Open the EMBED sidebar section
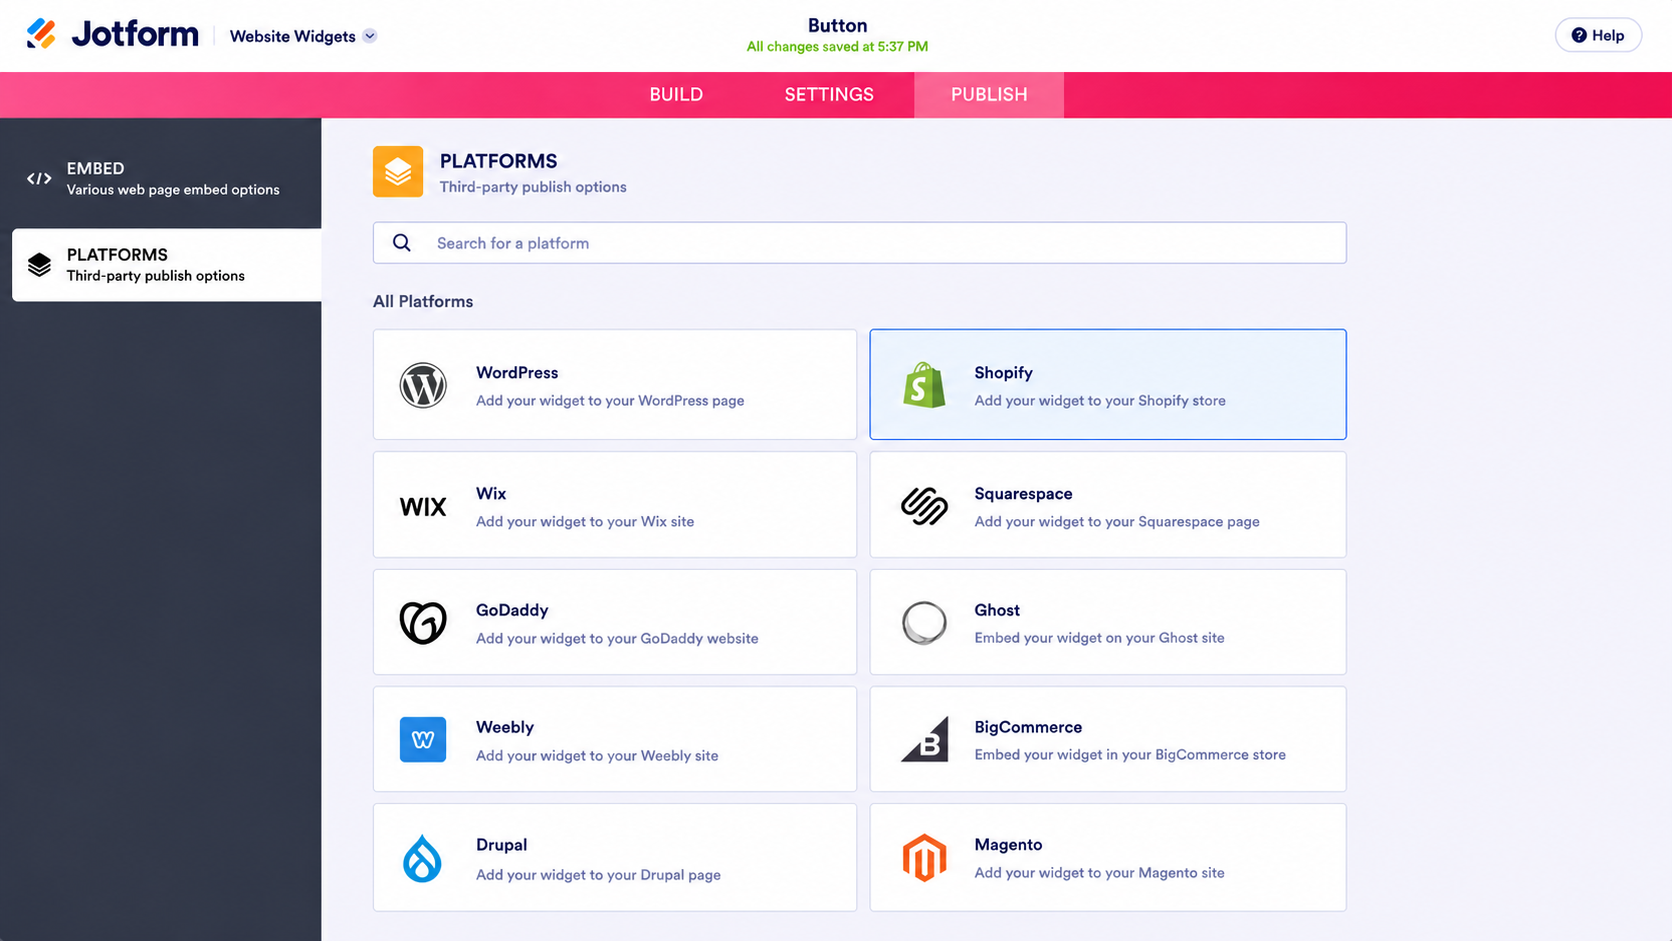Viewport: 1672px width, 941px height. click(x=161, y=178)
